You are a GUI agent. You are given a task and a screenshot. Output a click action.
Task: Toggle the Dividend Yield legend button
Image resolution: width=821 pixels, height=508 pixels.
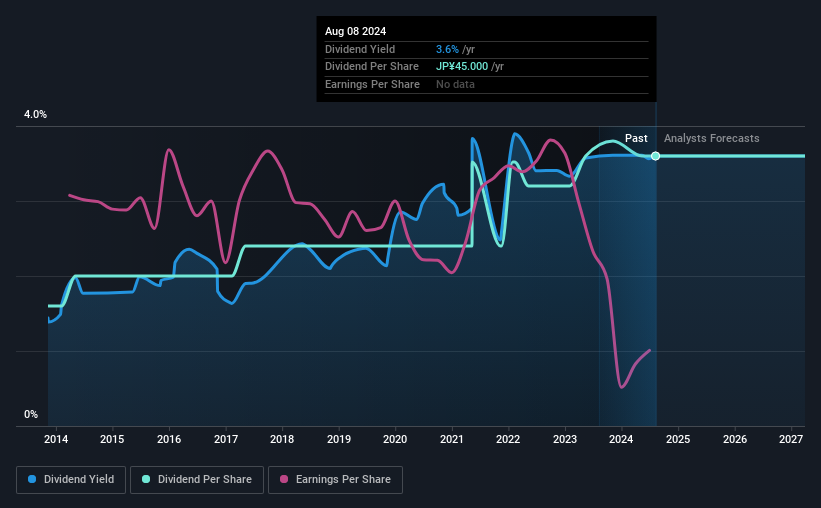(71, 480)
